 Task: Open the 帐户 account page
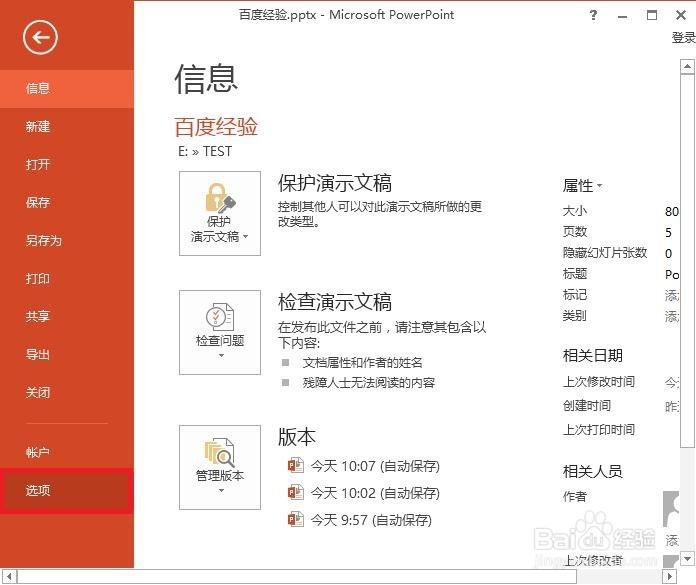(67, 452)
